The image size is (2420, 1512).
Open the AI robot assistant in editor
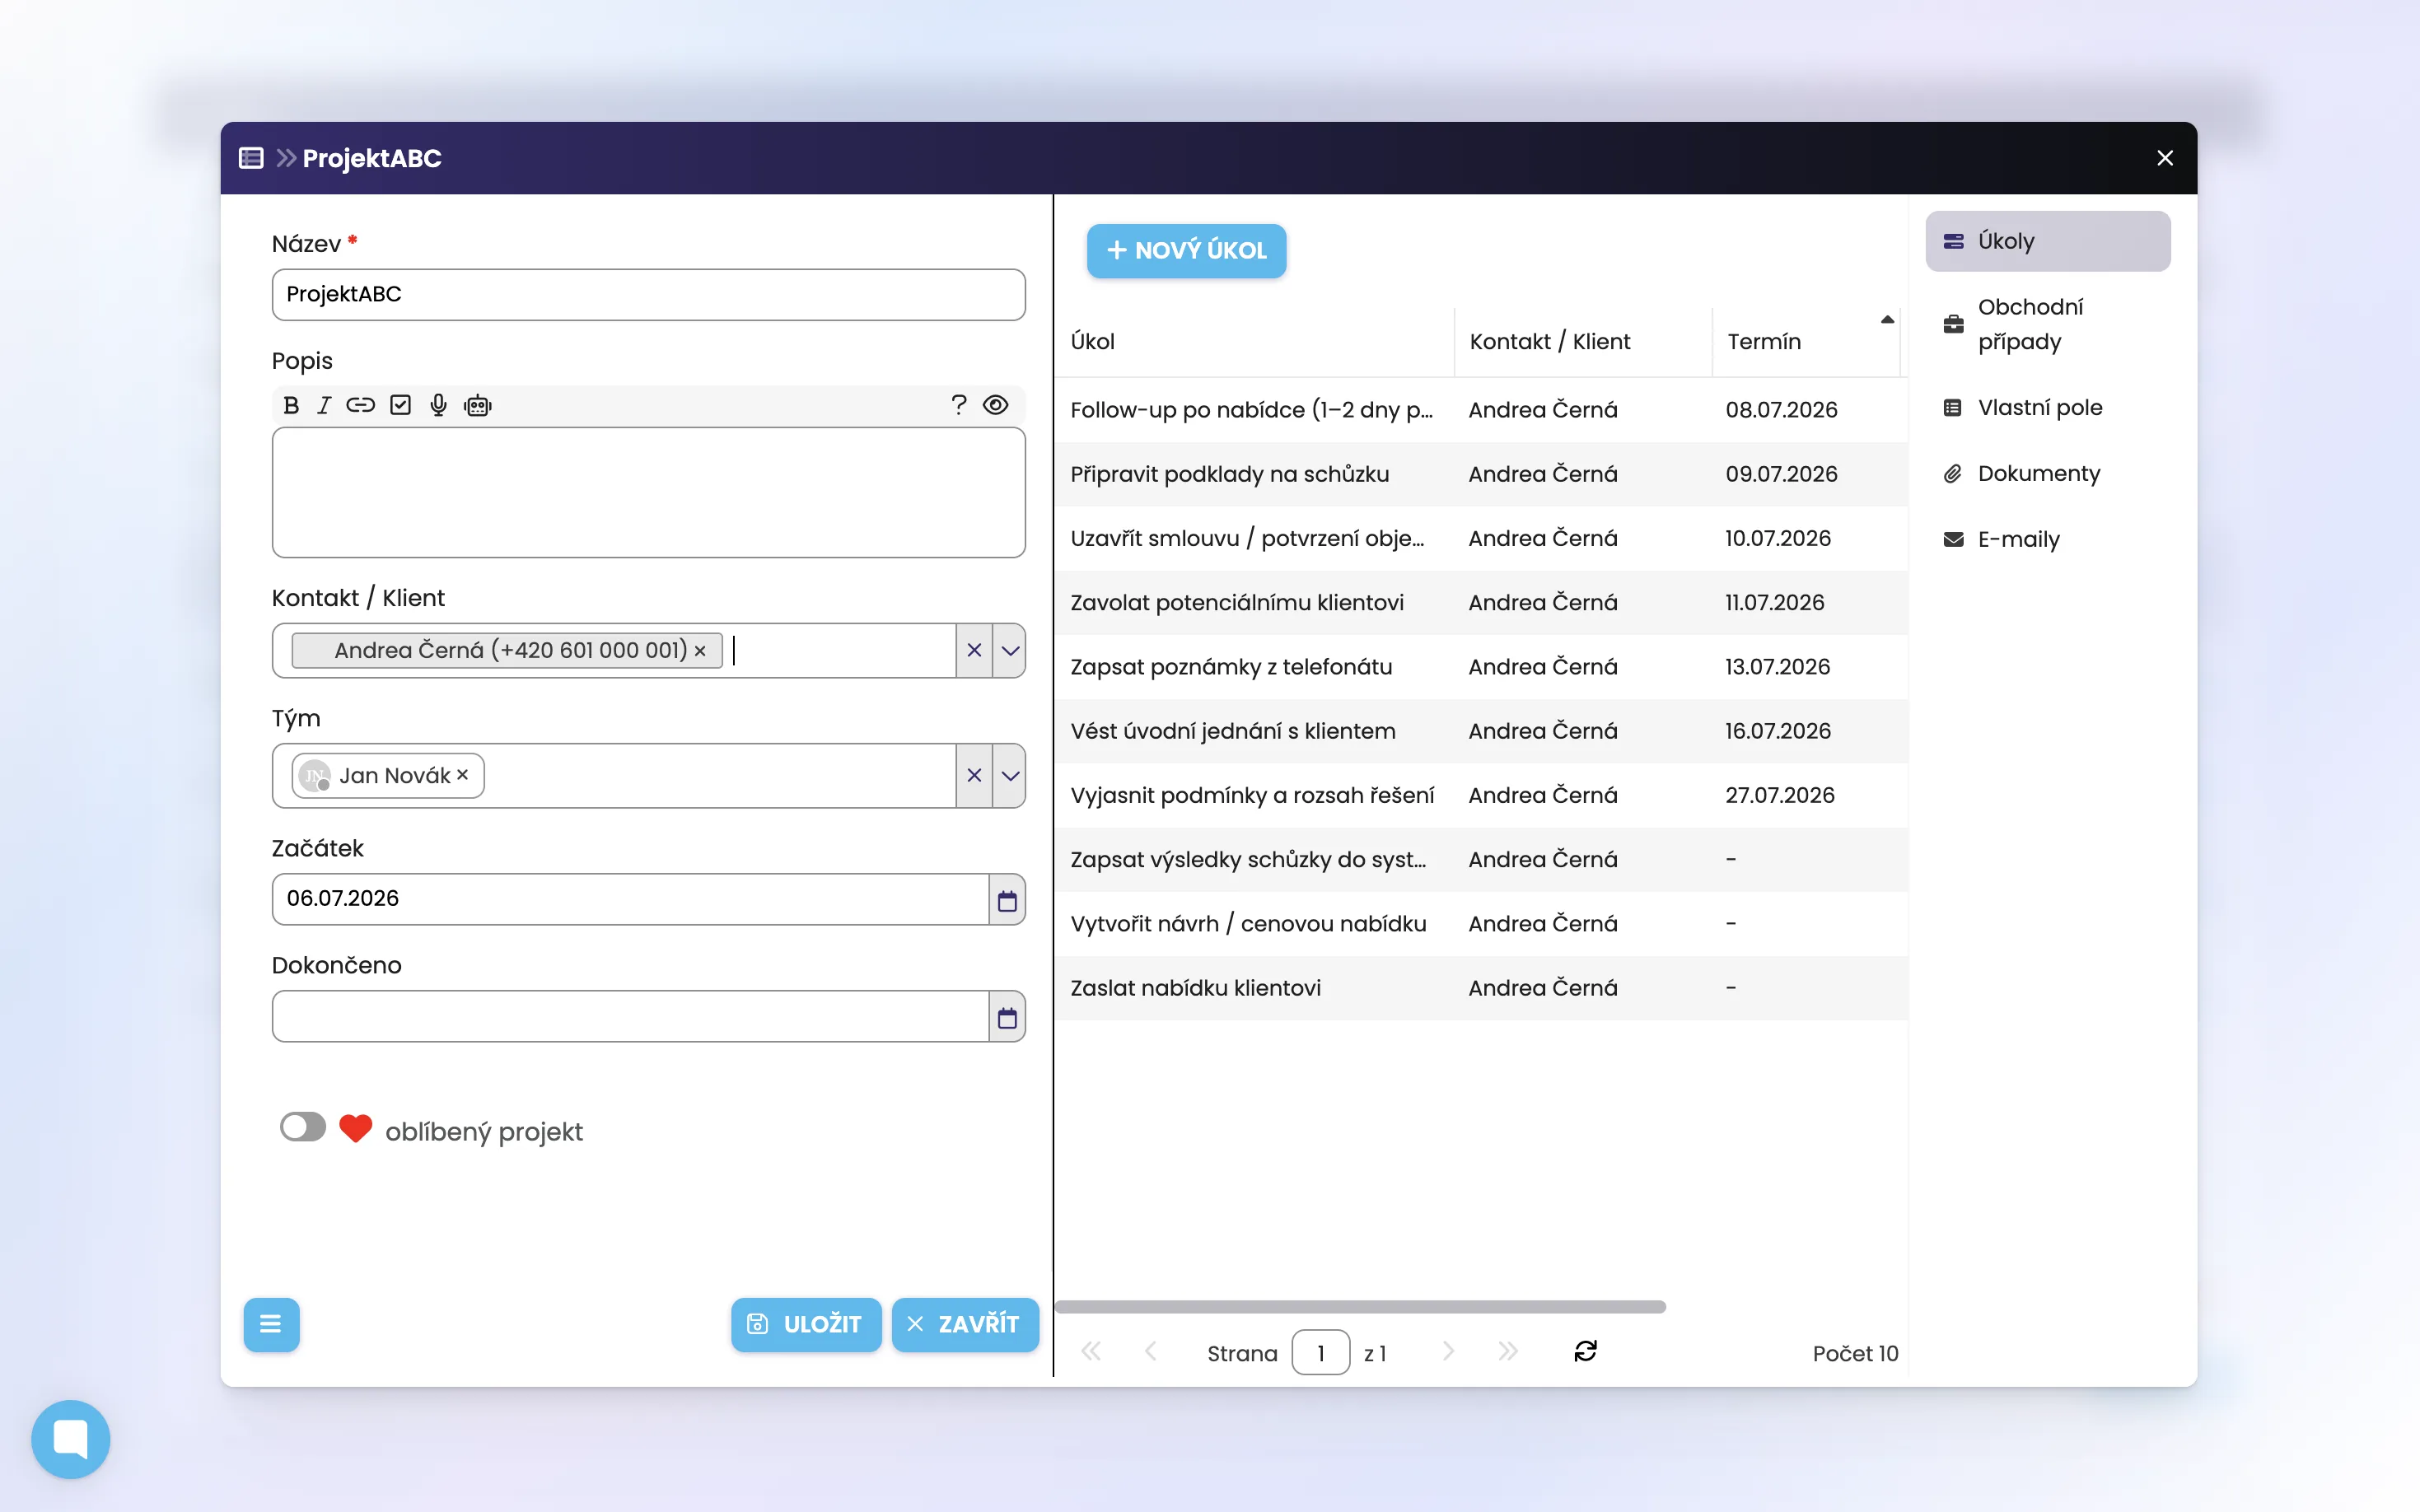(x=478, y=405)
